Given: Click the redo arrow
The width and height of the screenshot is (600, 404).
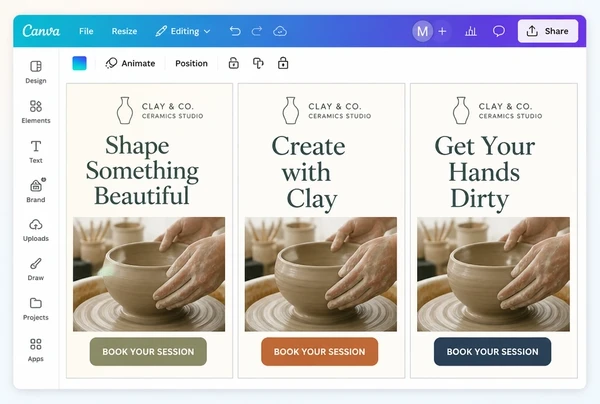Looking at the screenshot, I should coord(257,31).
